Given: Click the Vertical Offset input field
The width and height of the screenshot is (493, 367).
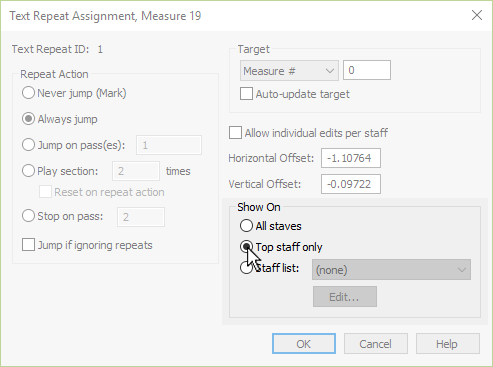Looking at the screenshot, I should [x=351, y=184].
